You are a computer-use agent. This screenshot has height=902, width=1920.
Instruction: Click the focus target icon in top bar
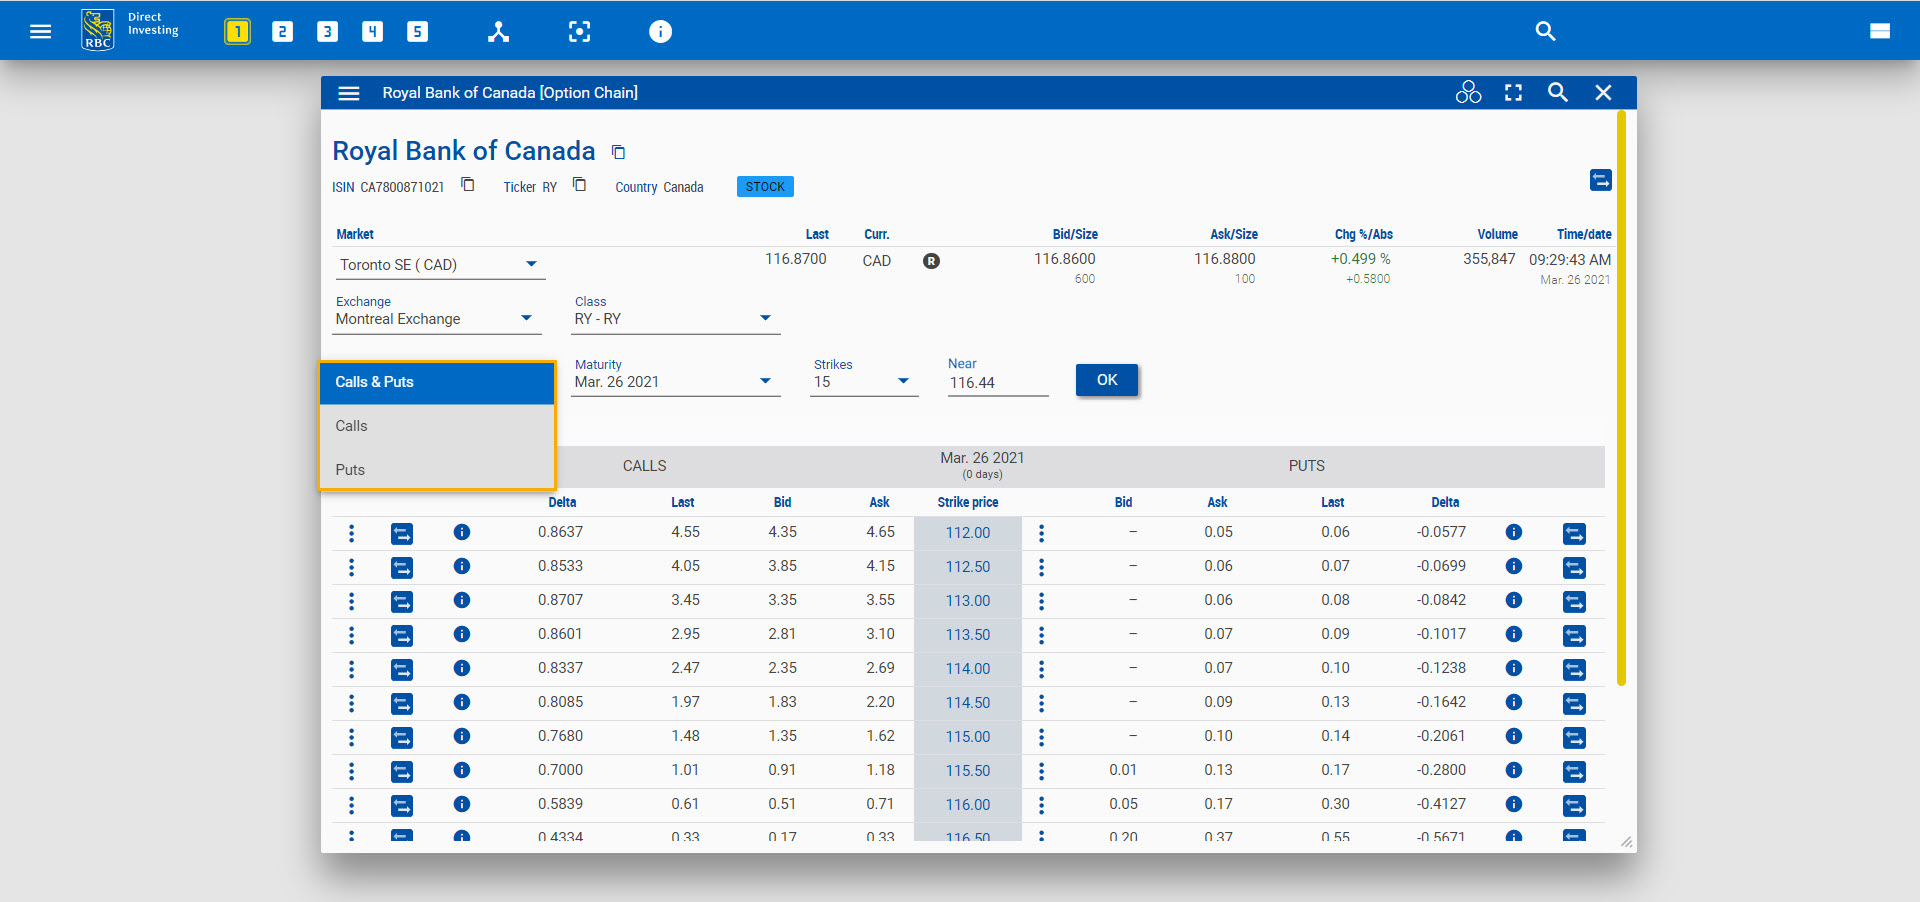579,31
